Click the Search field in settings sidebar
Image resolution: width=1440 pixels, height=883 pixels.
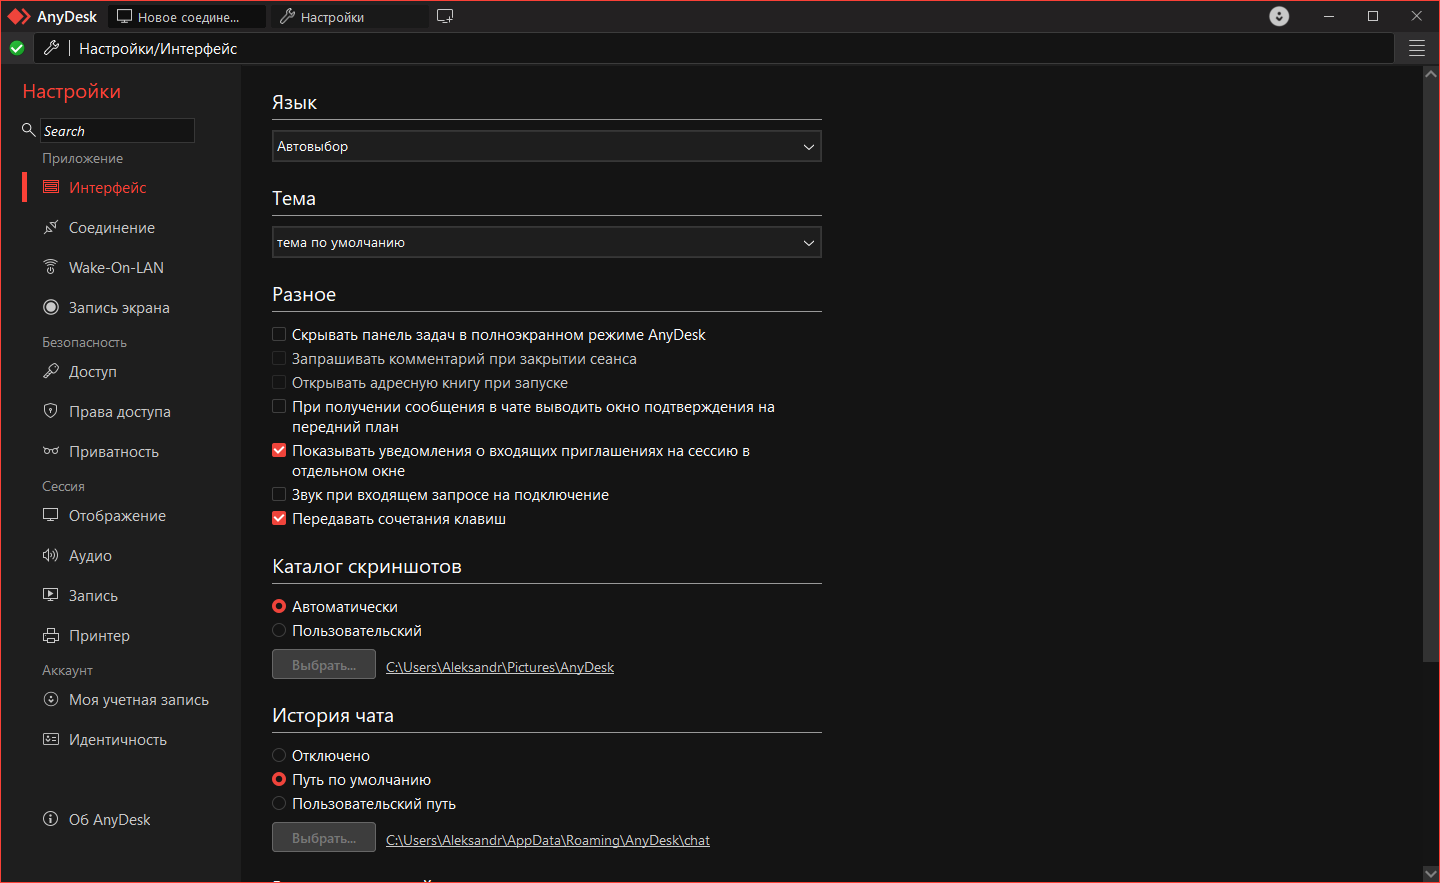pos(117,131)
